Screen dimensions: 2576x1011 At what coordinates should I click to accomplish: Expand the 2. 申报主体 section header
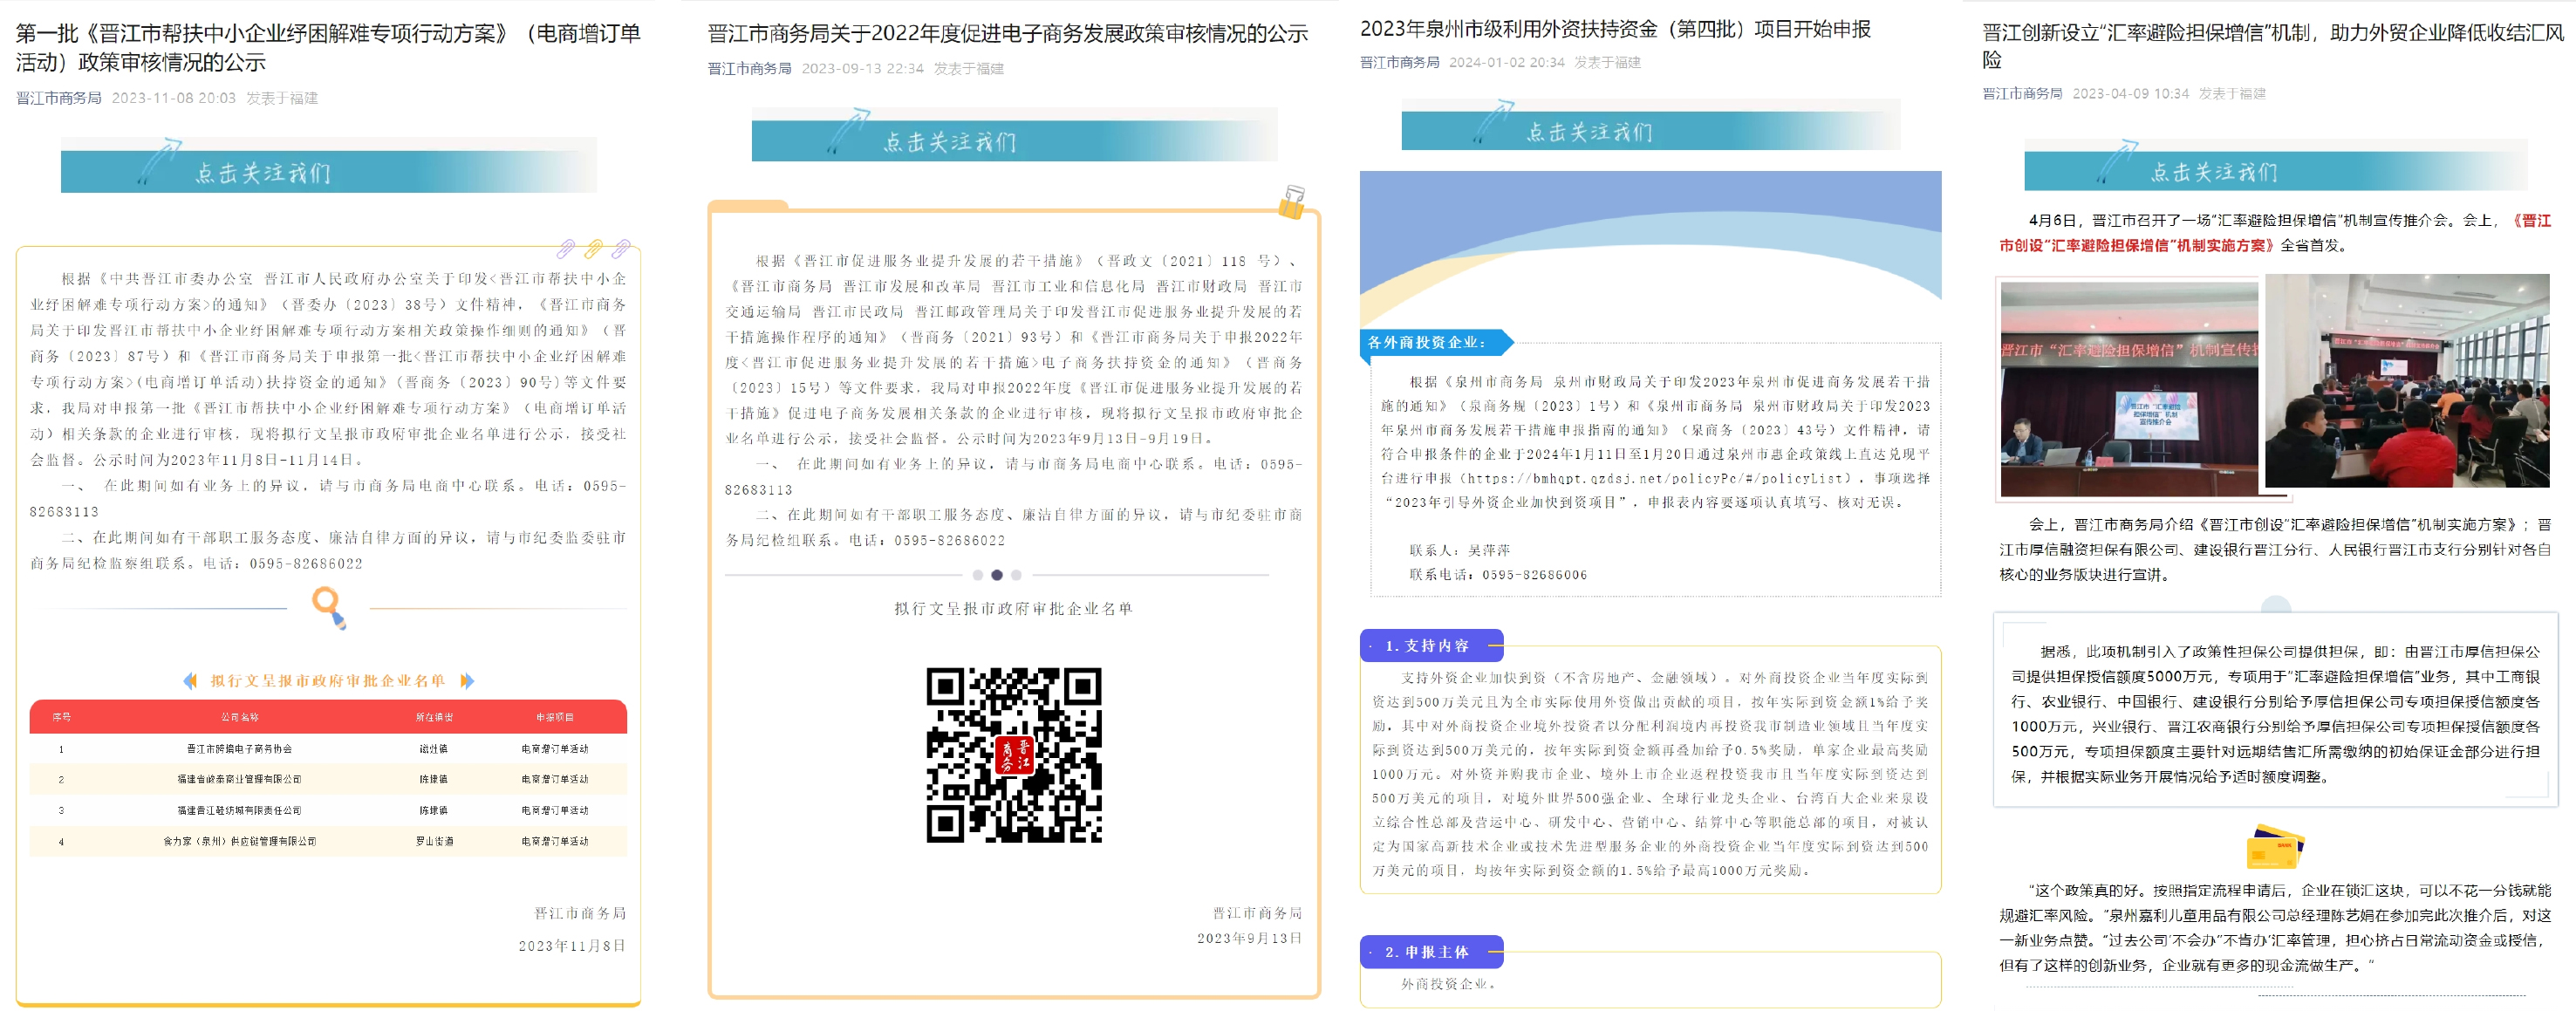pos(1431,952)
